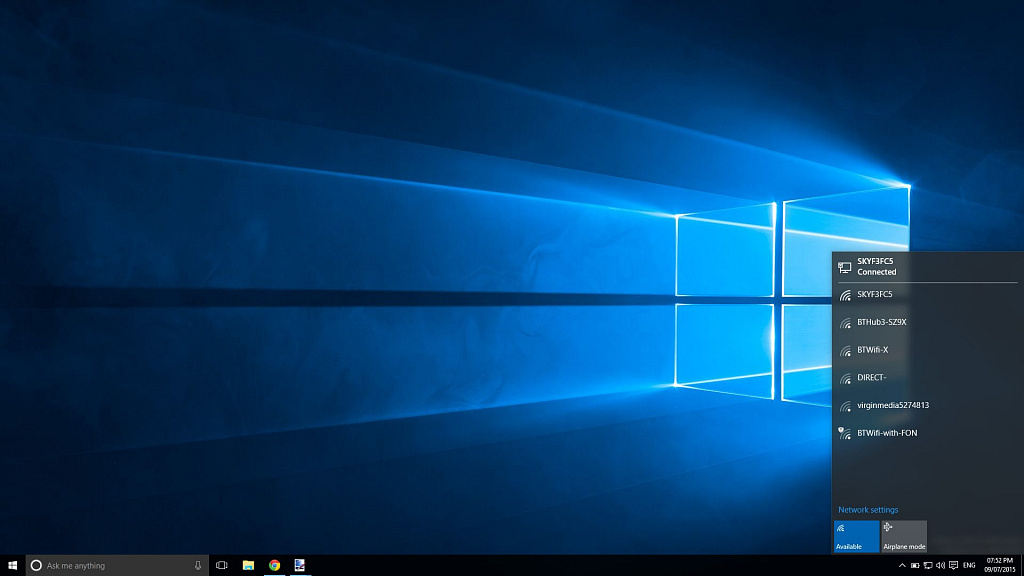Check the battery status icon

click(915, 566)
